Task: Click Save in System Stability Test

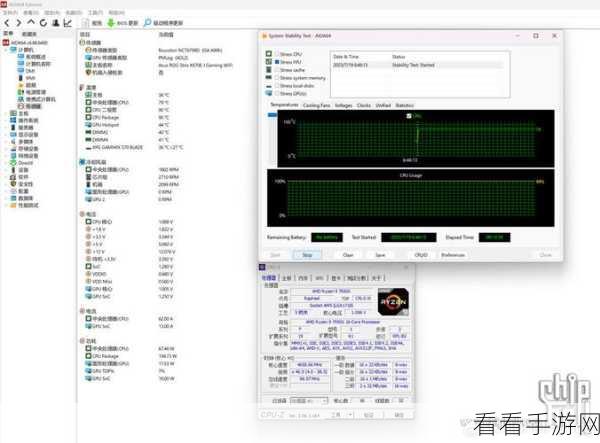Action: 380,255
